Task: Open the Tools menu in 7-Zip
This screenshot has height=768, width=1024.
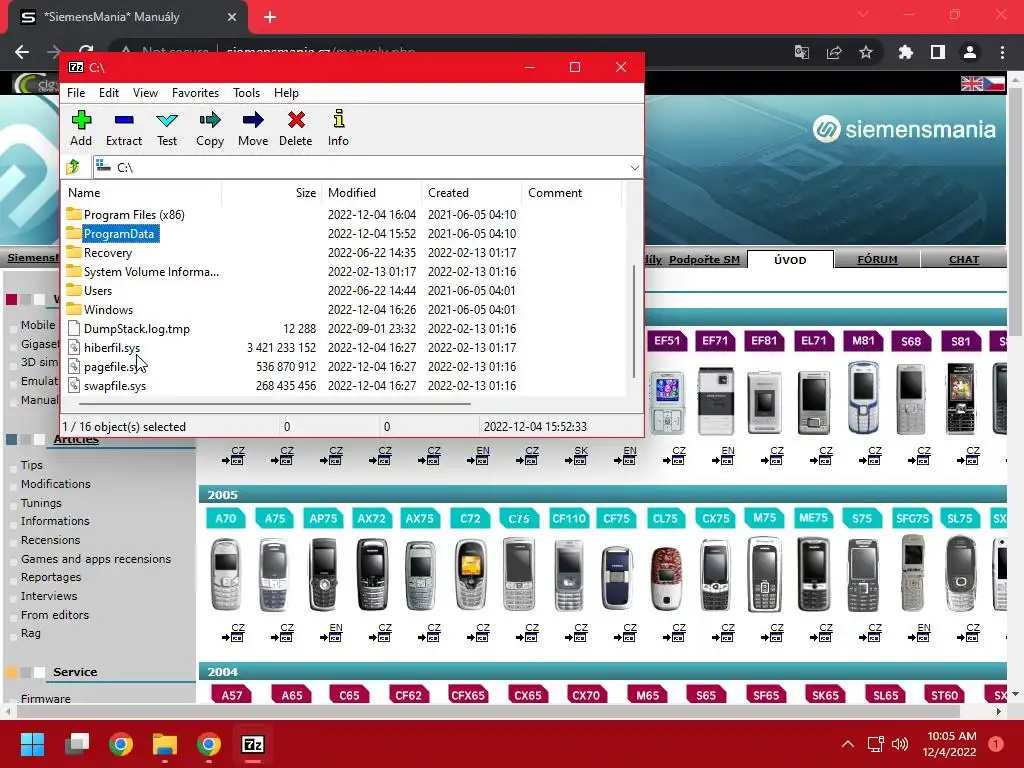Action: tap(246, 93)
